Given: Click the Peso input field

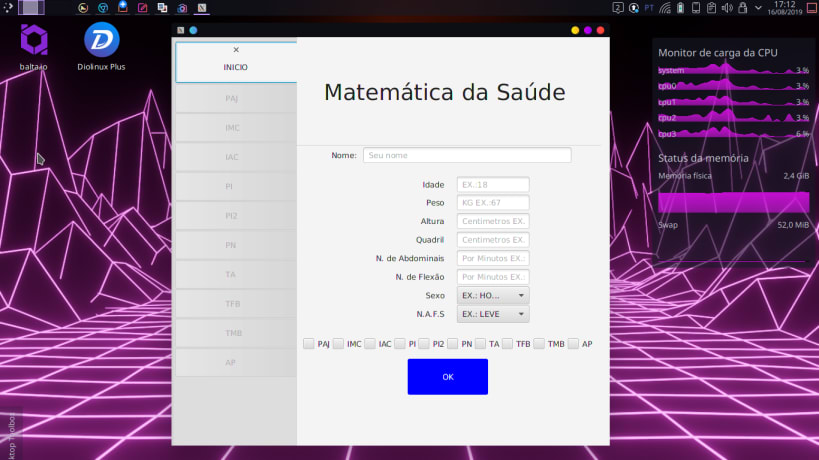Looking at the screenshot, I should click(x=493, y=203).
